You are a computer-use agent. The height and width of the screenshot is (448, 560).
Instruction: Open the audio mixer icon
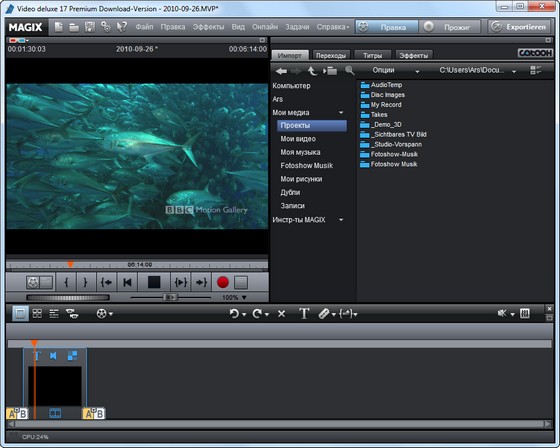tap(525, 314)
